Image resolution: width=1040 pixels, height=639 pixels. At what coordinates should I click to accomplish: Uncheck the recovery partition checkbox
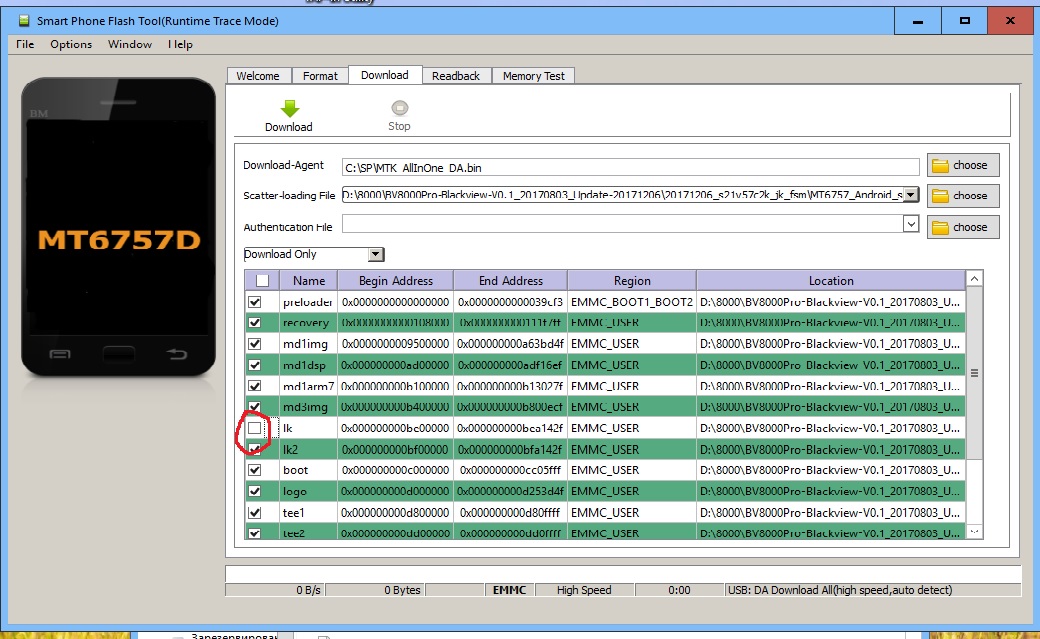coord(255,322)
